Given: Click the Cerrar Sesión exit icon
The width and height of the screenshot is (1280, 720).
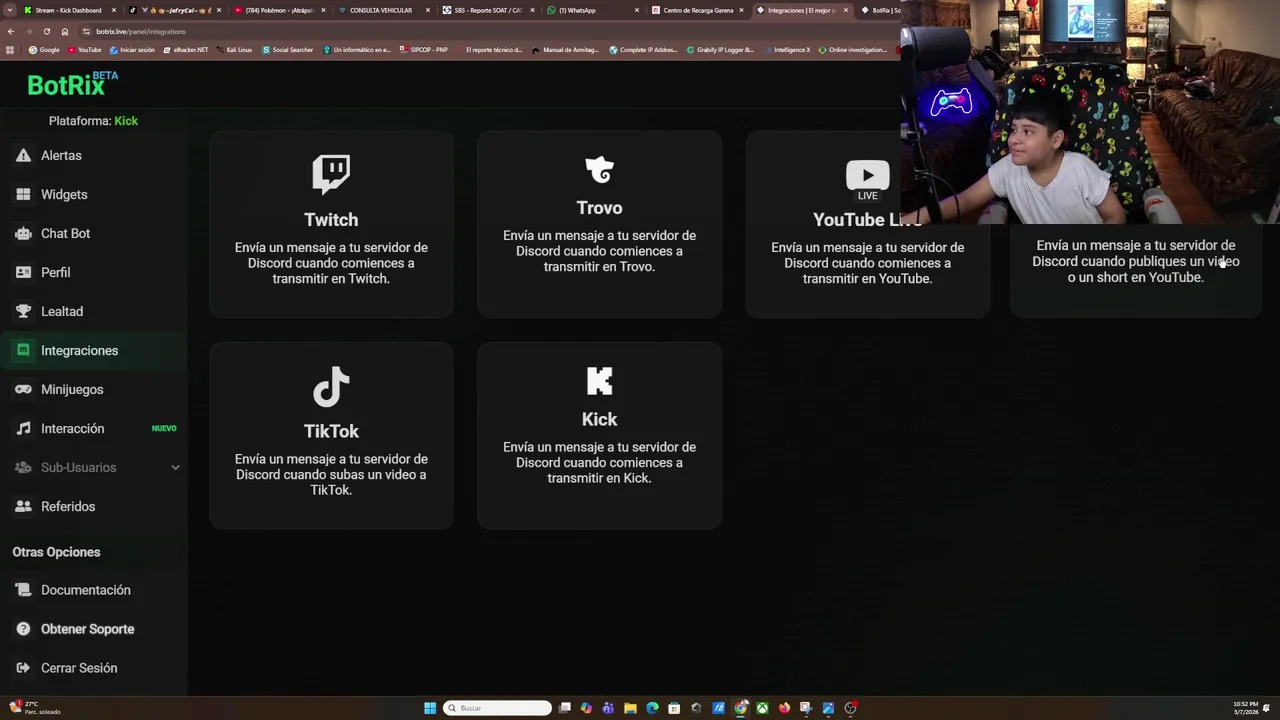Looking at the screenshot, I should click(x=23, y=668).
